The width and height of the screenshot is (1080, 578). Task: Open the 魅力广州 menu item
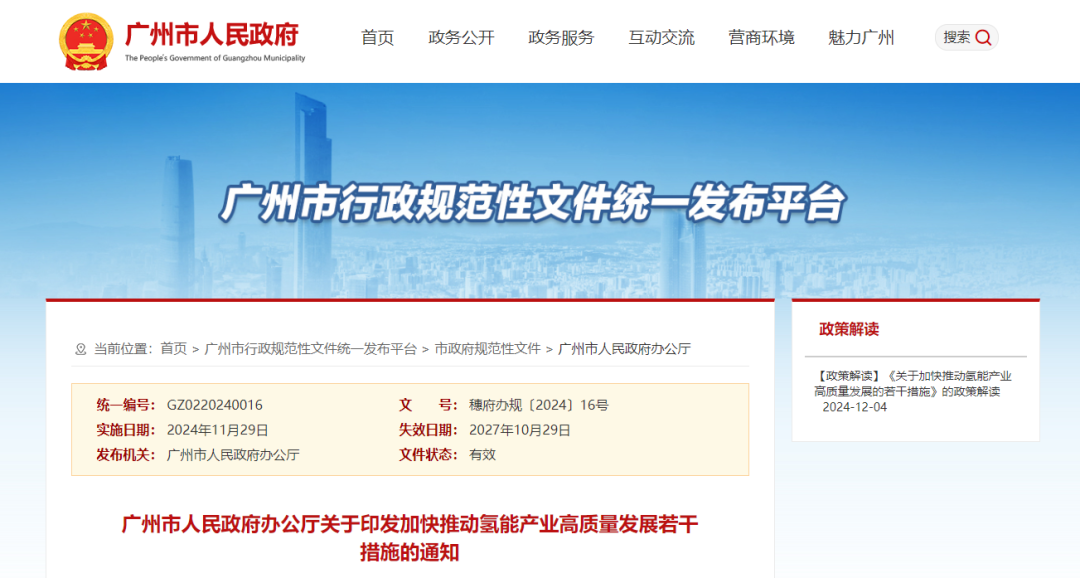[861, 38]
